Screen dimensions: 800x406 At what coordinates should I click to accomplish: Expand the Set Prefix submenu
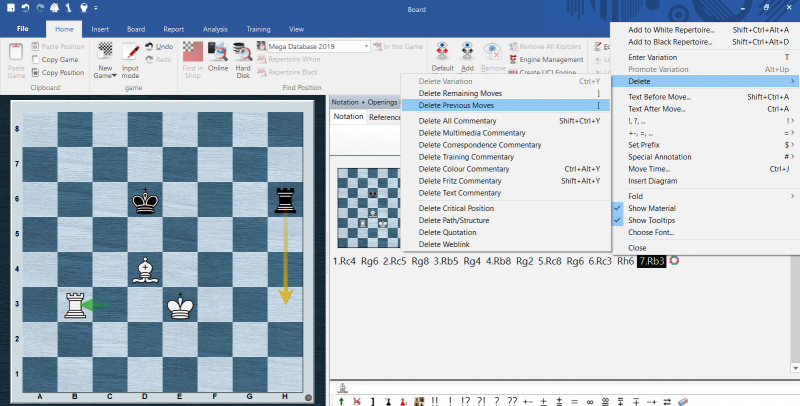pyautogui.click(x=704, y=145)
